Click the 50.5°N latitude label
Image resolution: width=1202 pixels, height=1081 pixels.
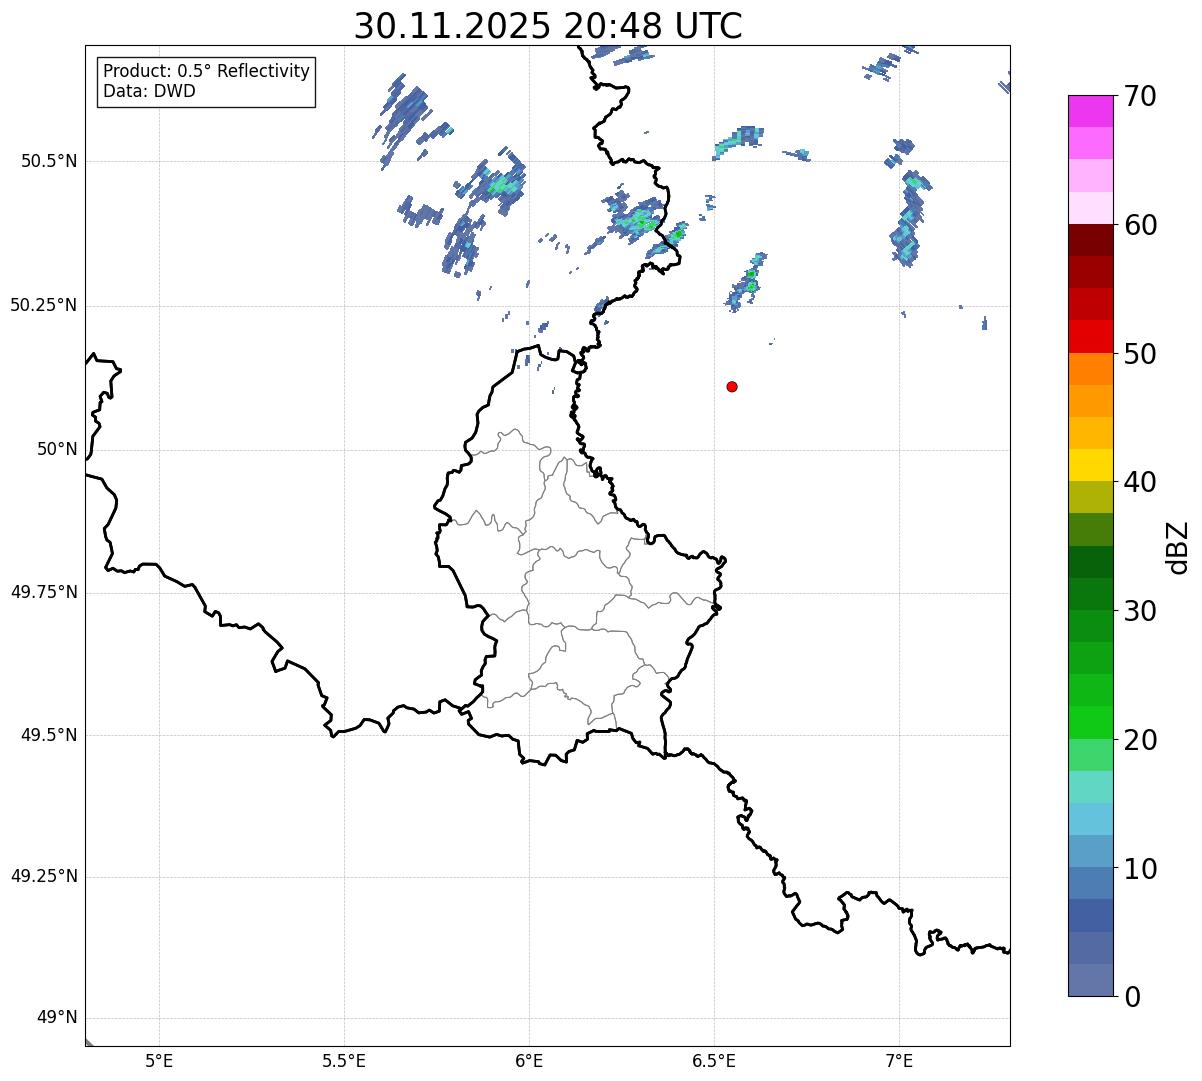click(49, 161)
